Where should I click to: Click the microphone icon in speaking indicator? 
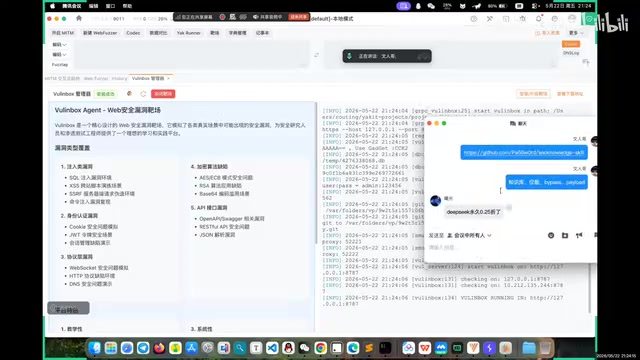349,56
